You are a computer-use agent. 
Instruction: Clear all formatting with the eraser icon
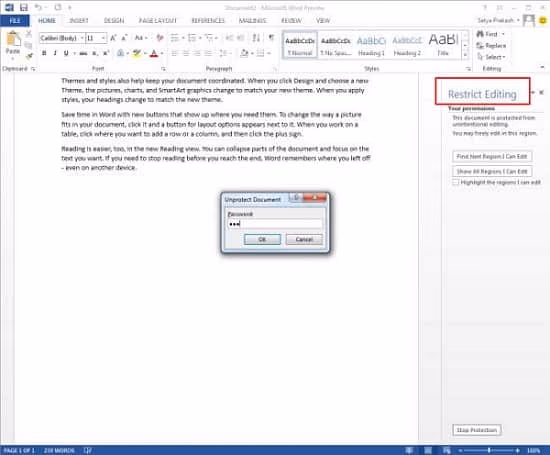160,38
